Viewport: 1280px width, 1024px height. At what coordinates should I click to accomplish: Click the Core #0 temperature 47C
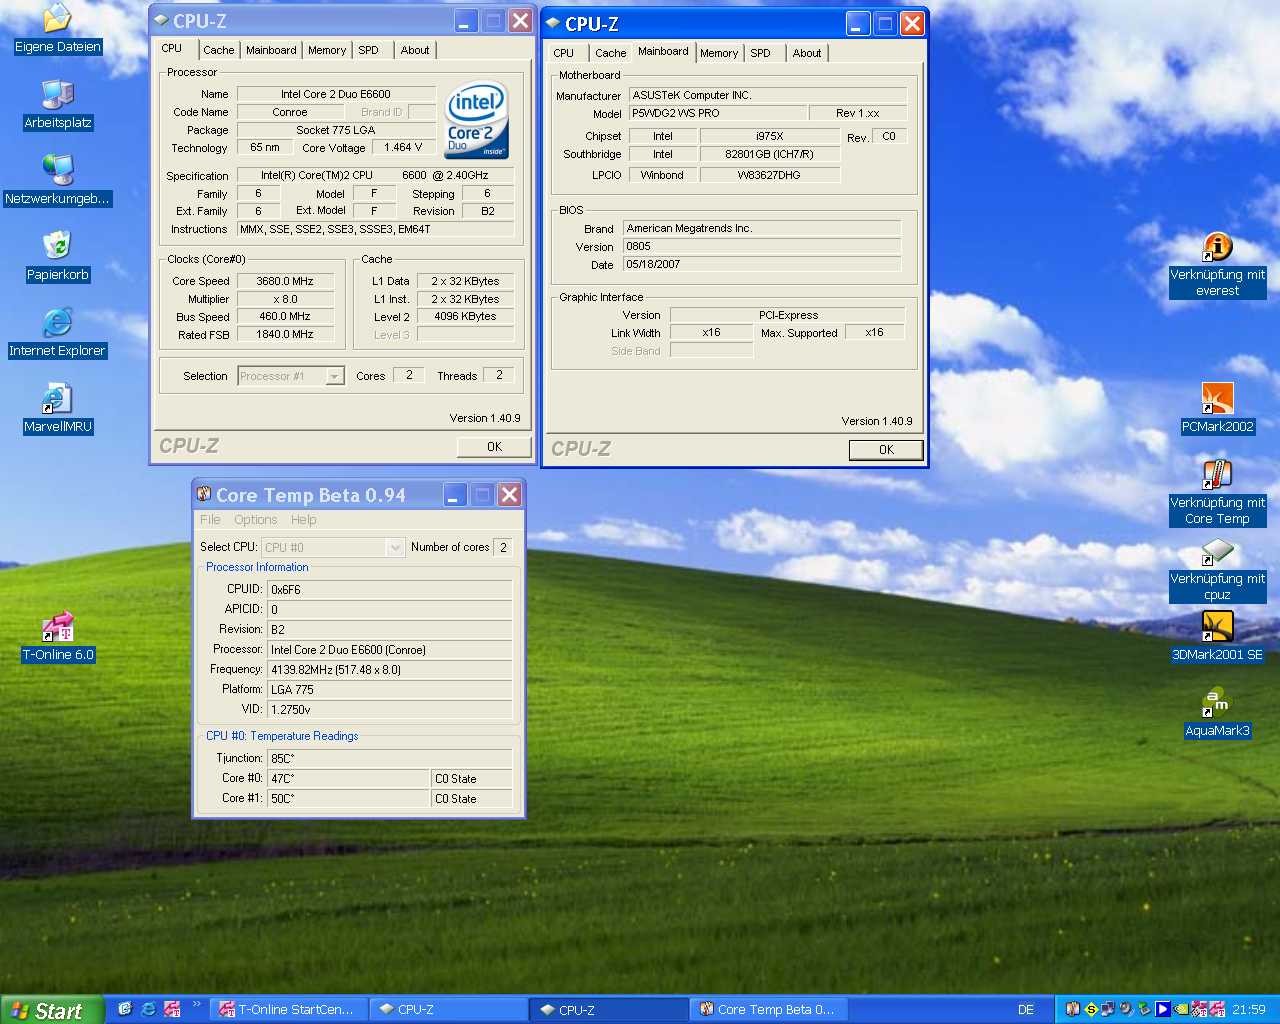[x=348, y=778]
